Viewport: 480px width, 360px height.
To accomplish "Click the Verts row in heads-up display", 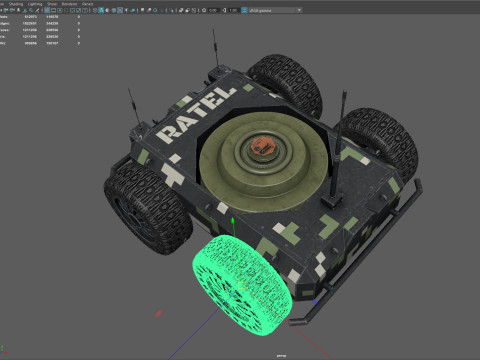I will (x=40, y=17).
